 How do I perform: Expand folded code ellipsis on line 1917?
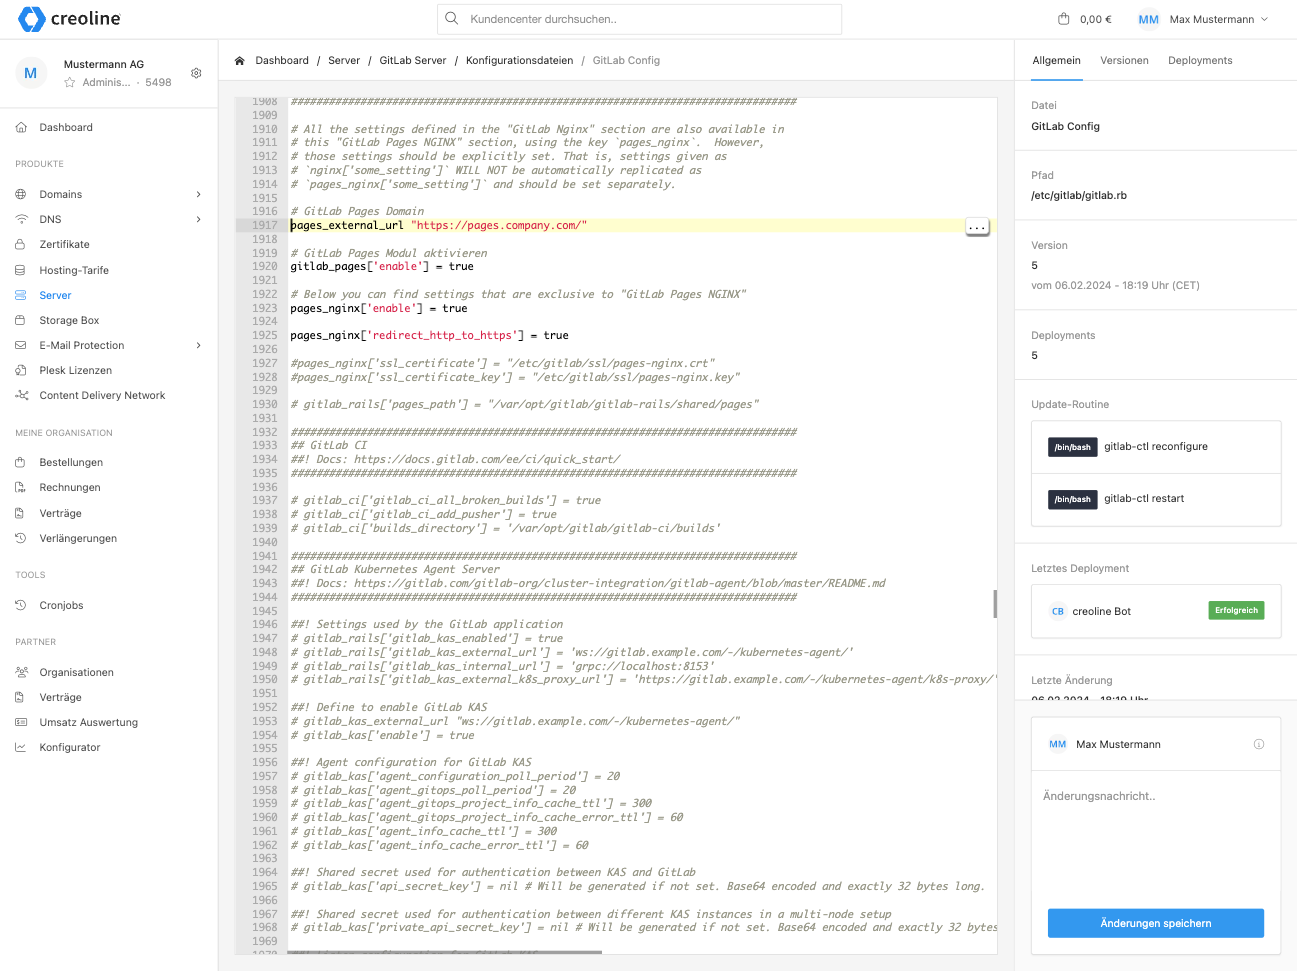pyautogui.click(x=977, y=227)
